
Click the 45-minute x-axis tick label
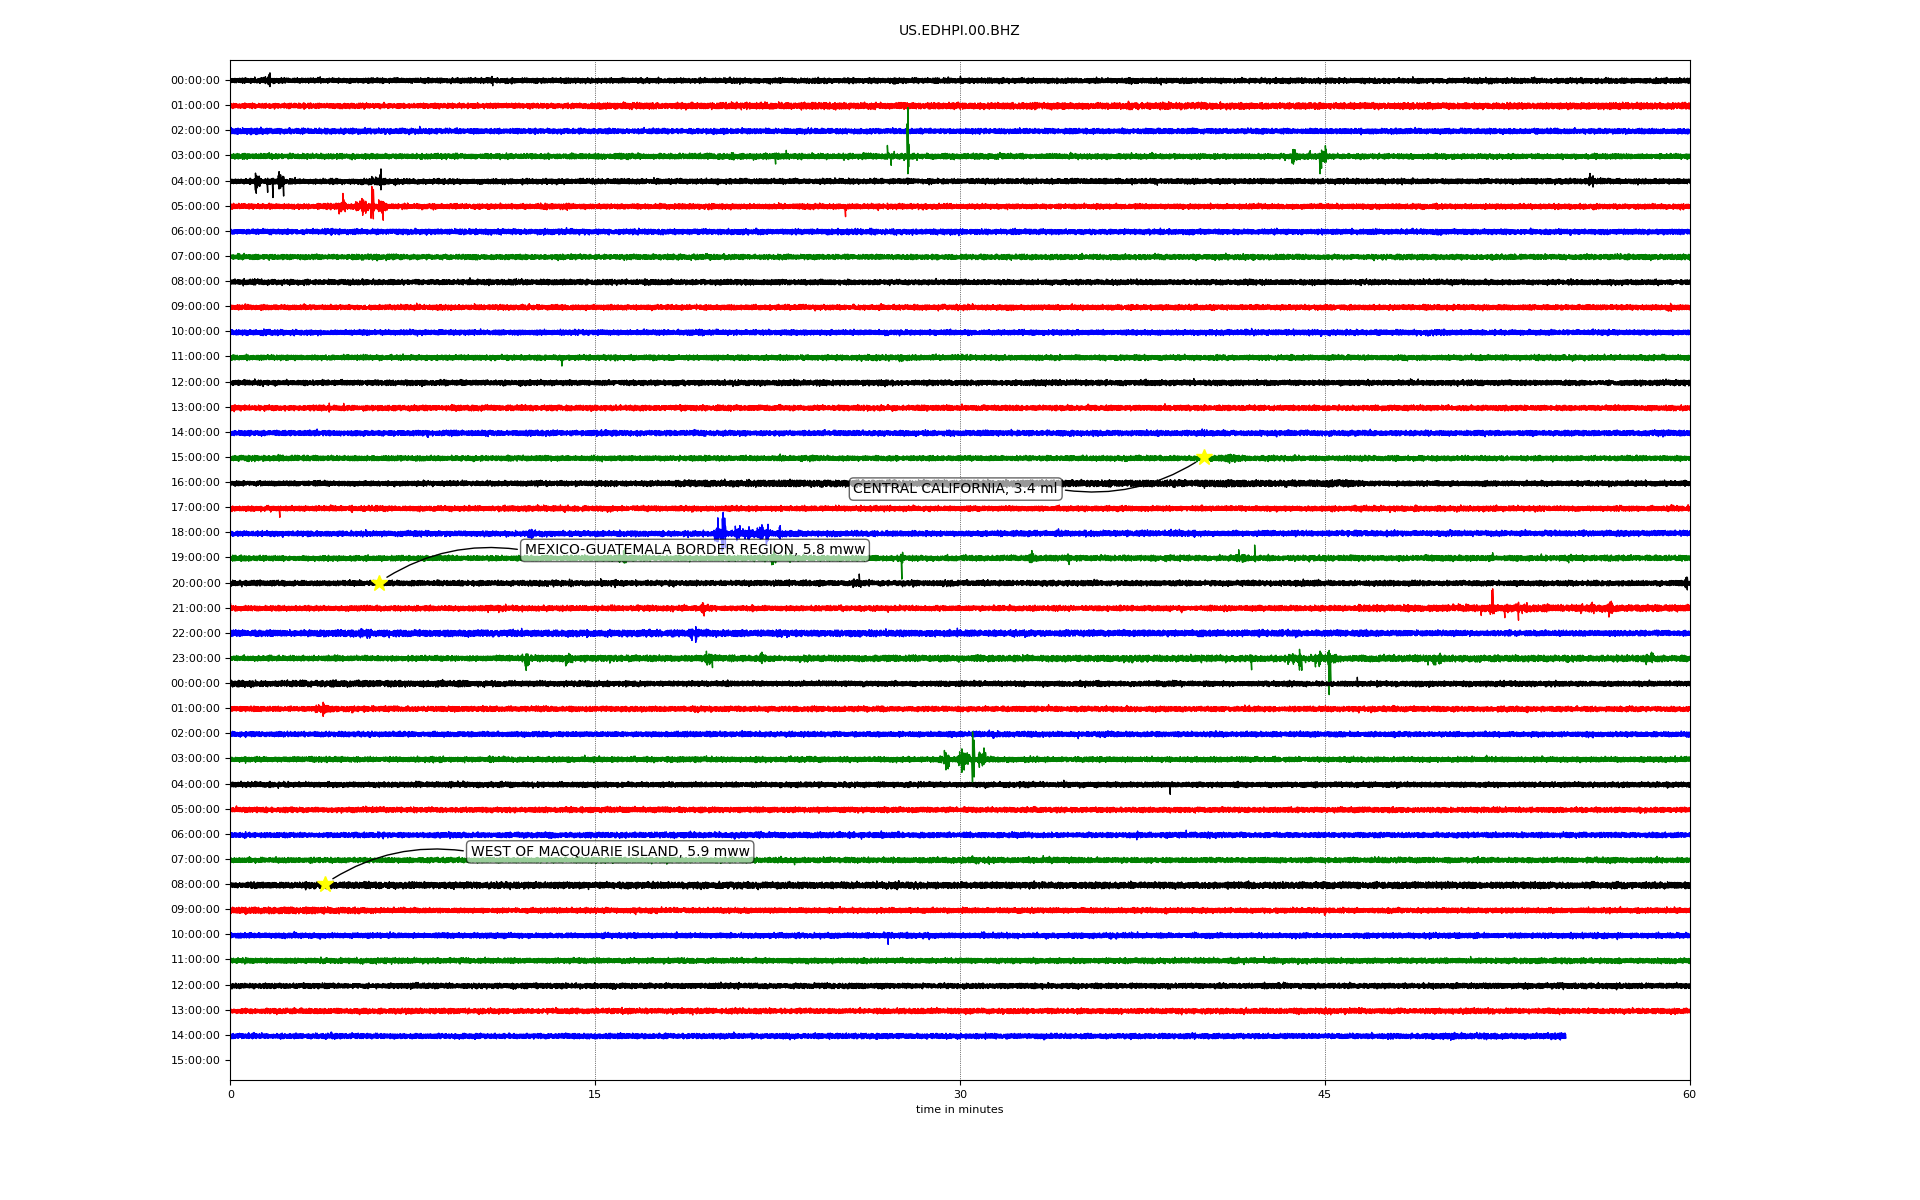click(1324, 1094)
